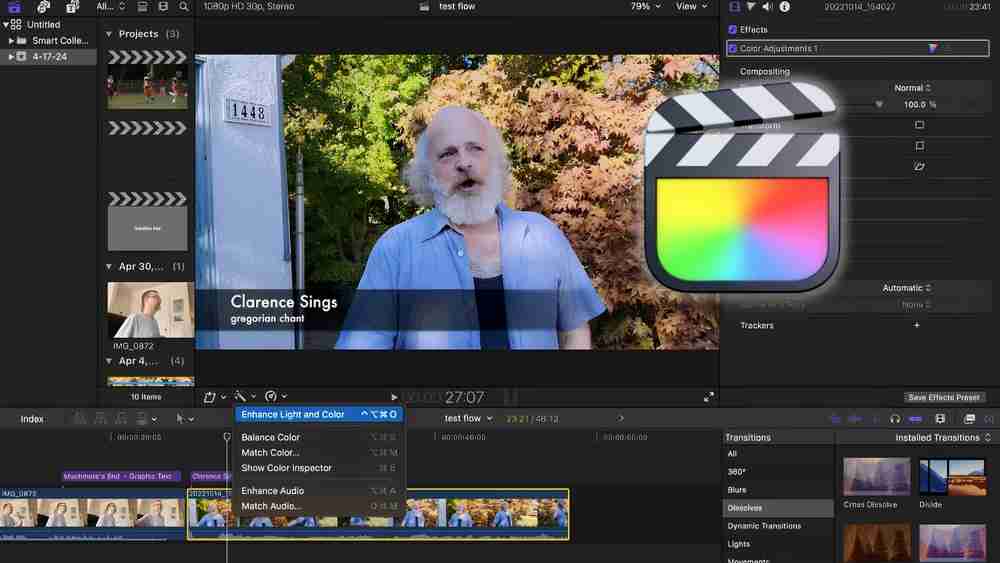
Task: Open the All clips filter dropdown
Action: click(111, 6)
